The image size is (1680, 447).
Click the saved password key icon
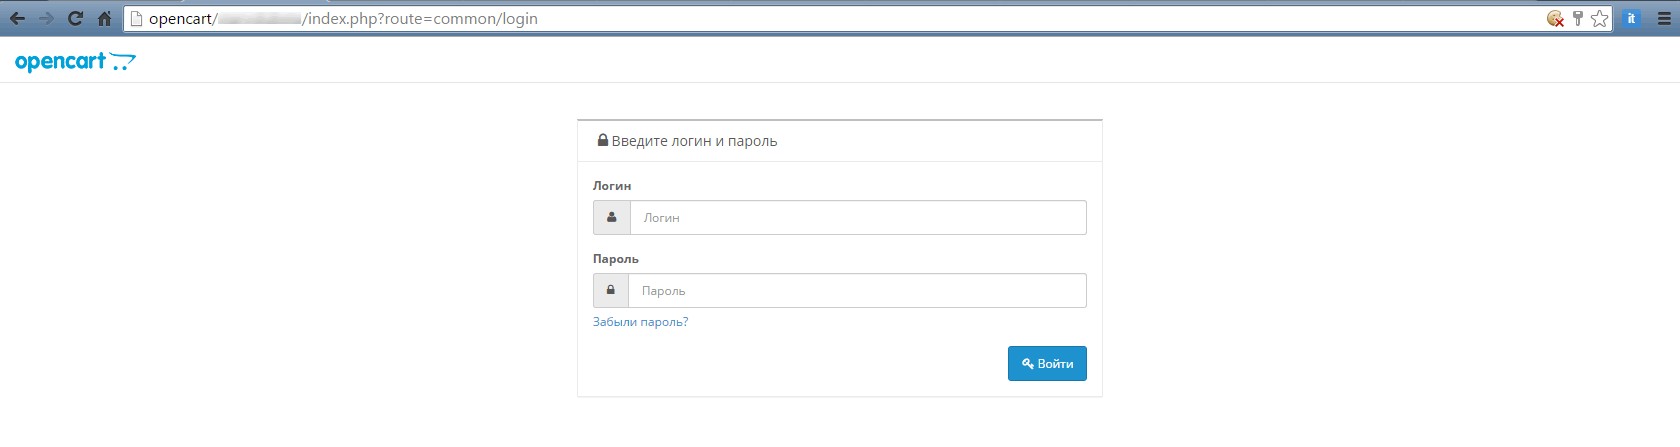tap(1578, 18)
